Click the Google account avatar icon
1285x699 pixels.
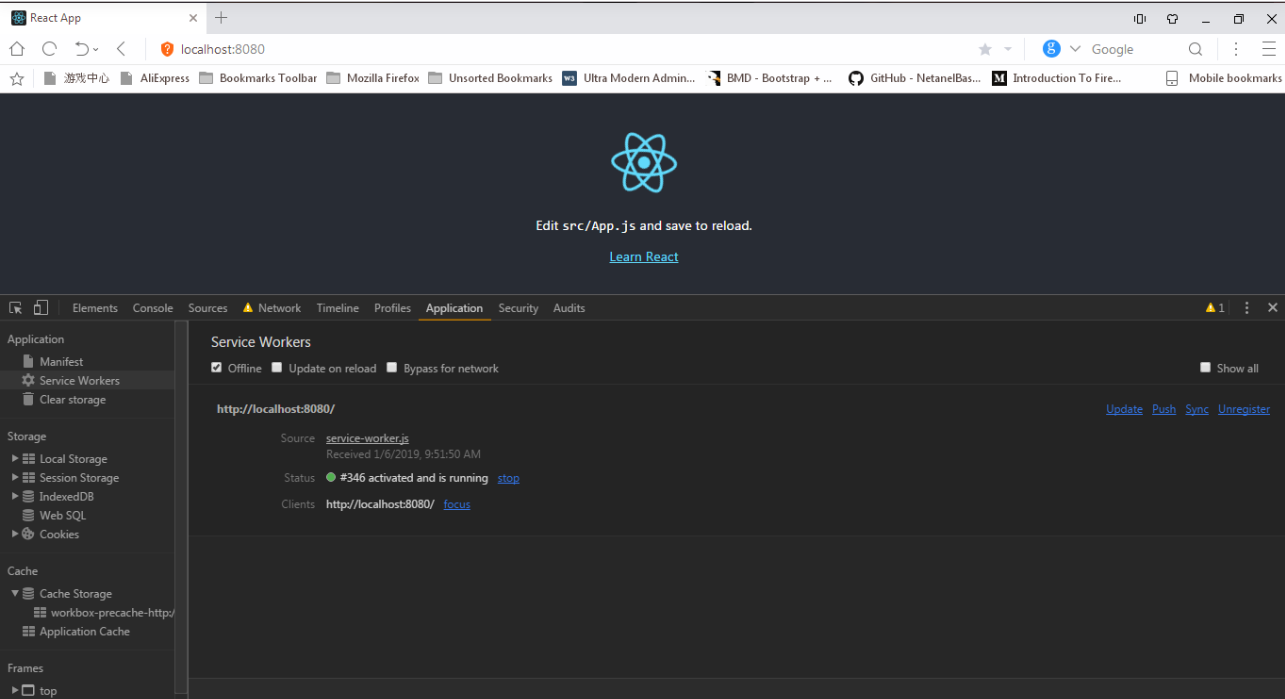(1051, 49)
